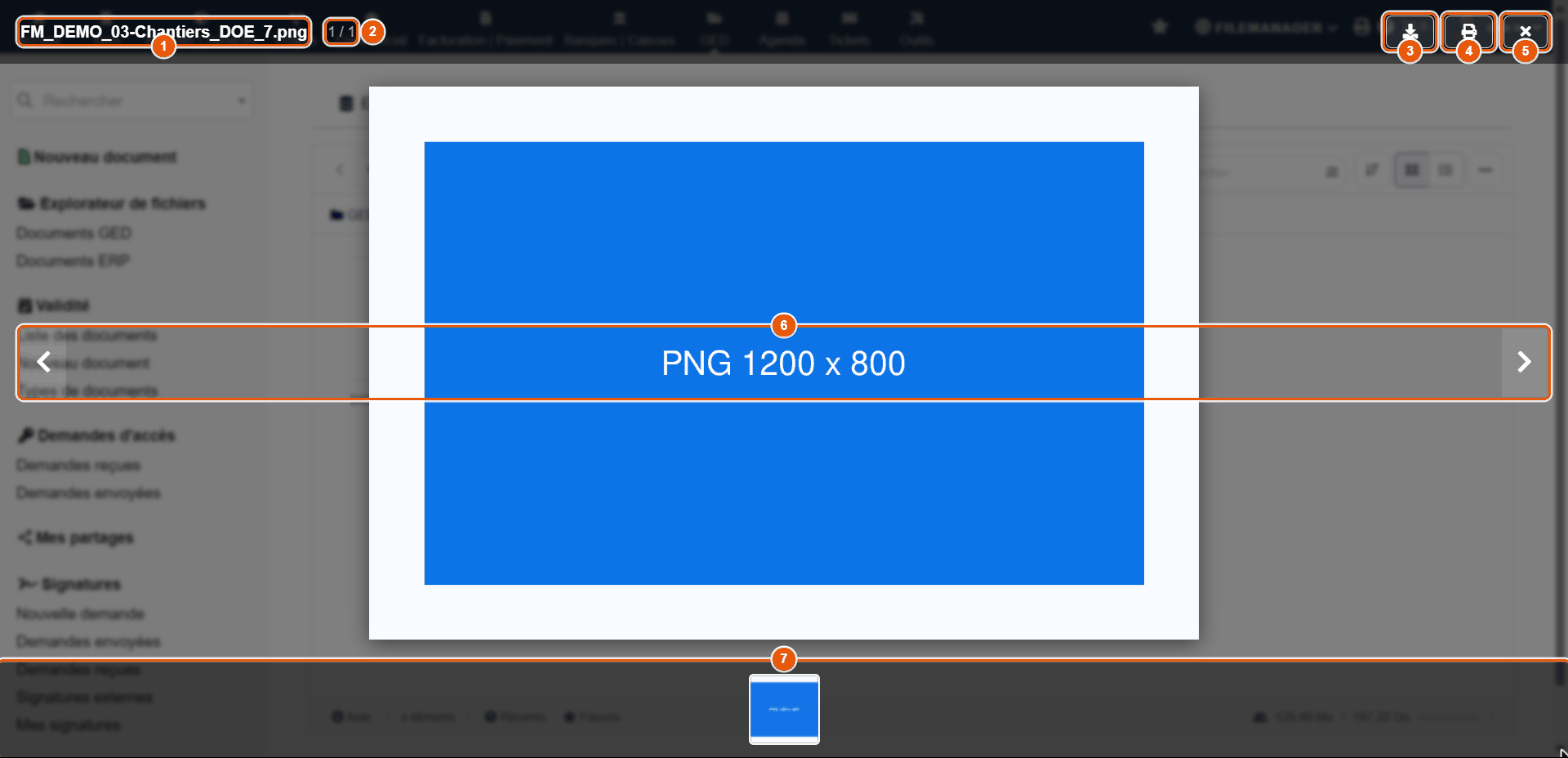Print the image using the viewer's printer icon
The height and width of the screenshot is (758, 1568).
pos(1468,32)
